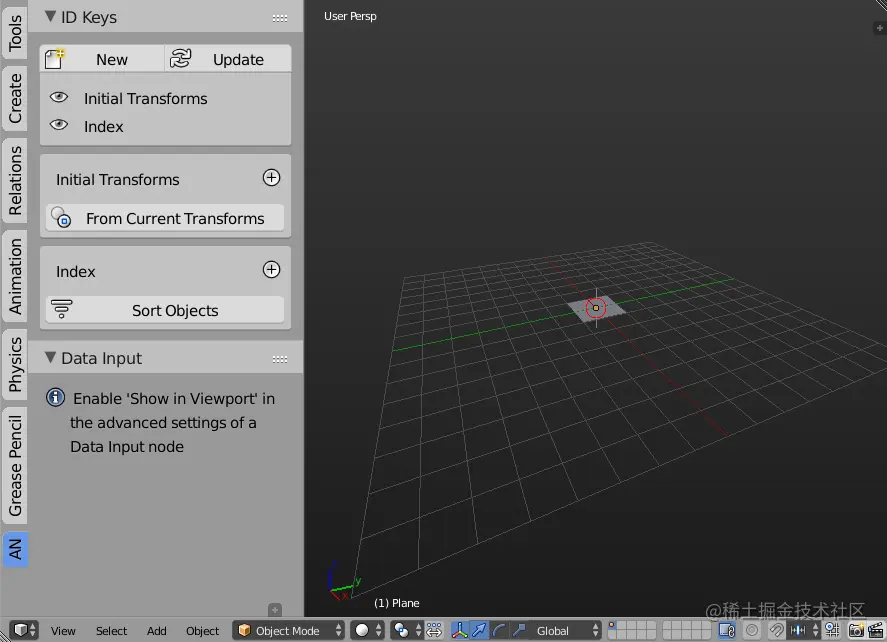Open the editor type selector
The image size is (887, 642).
24,630
